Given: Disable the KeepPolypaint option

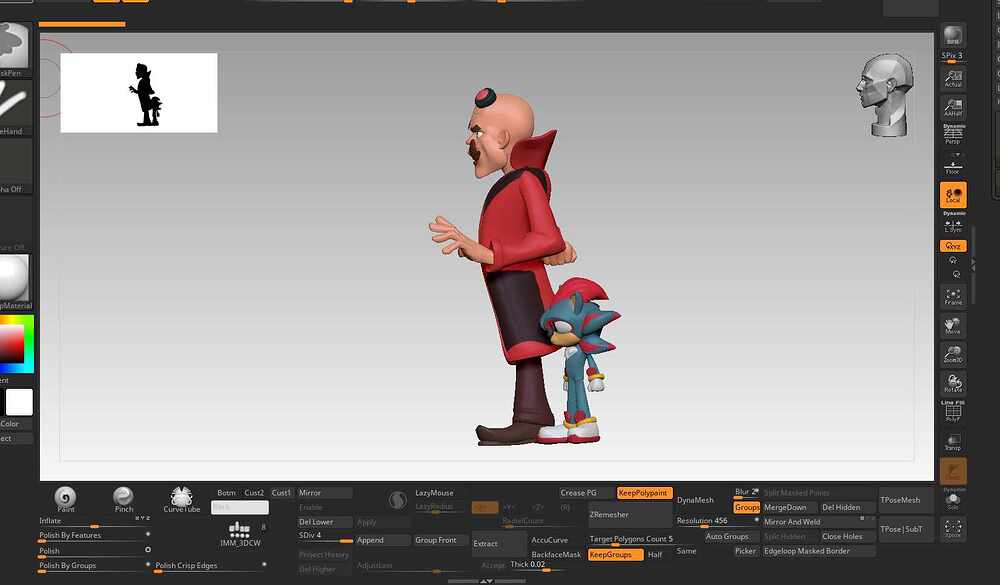Looking at the screenshot, I should 644,492.
